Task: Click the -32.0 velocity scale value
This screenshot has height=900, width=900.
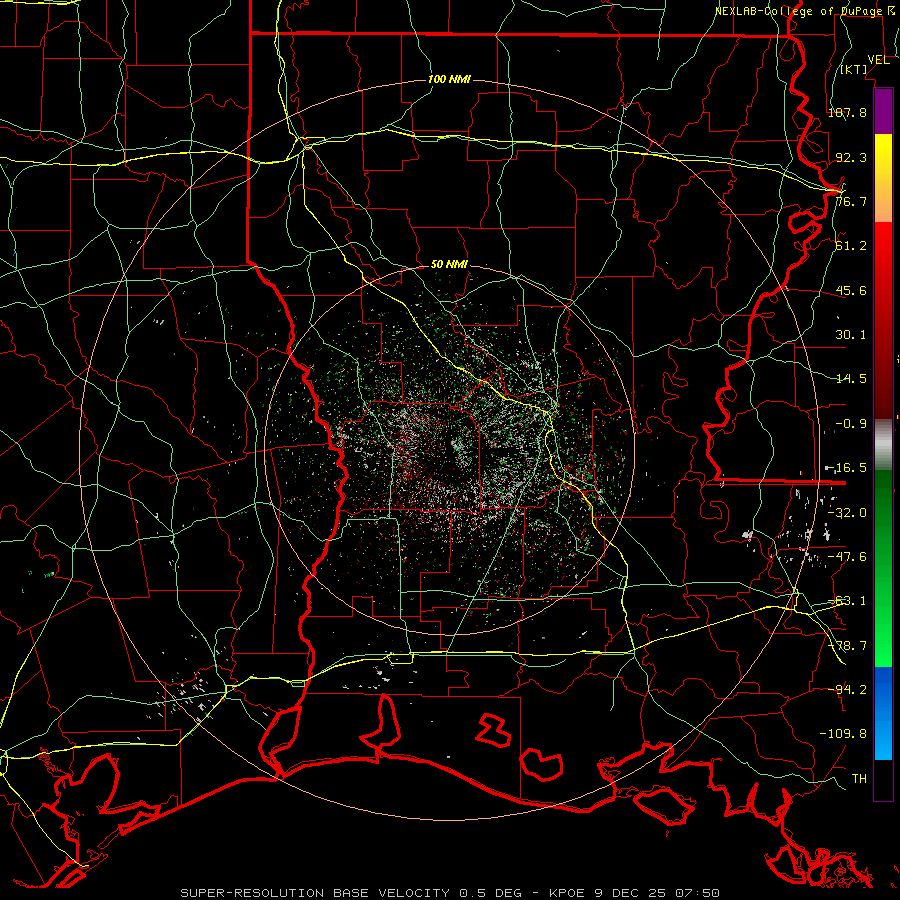Action: (x=849, y=513)
